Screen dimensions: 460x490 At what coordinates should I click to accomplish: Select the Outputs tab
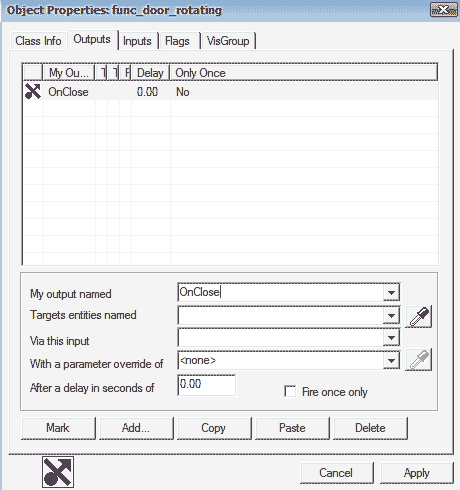point(92,39)
